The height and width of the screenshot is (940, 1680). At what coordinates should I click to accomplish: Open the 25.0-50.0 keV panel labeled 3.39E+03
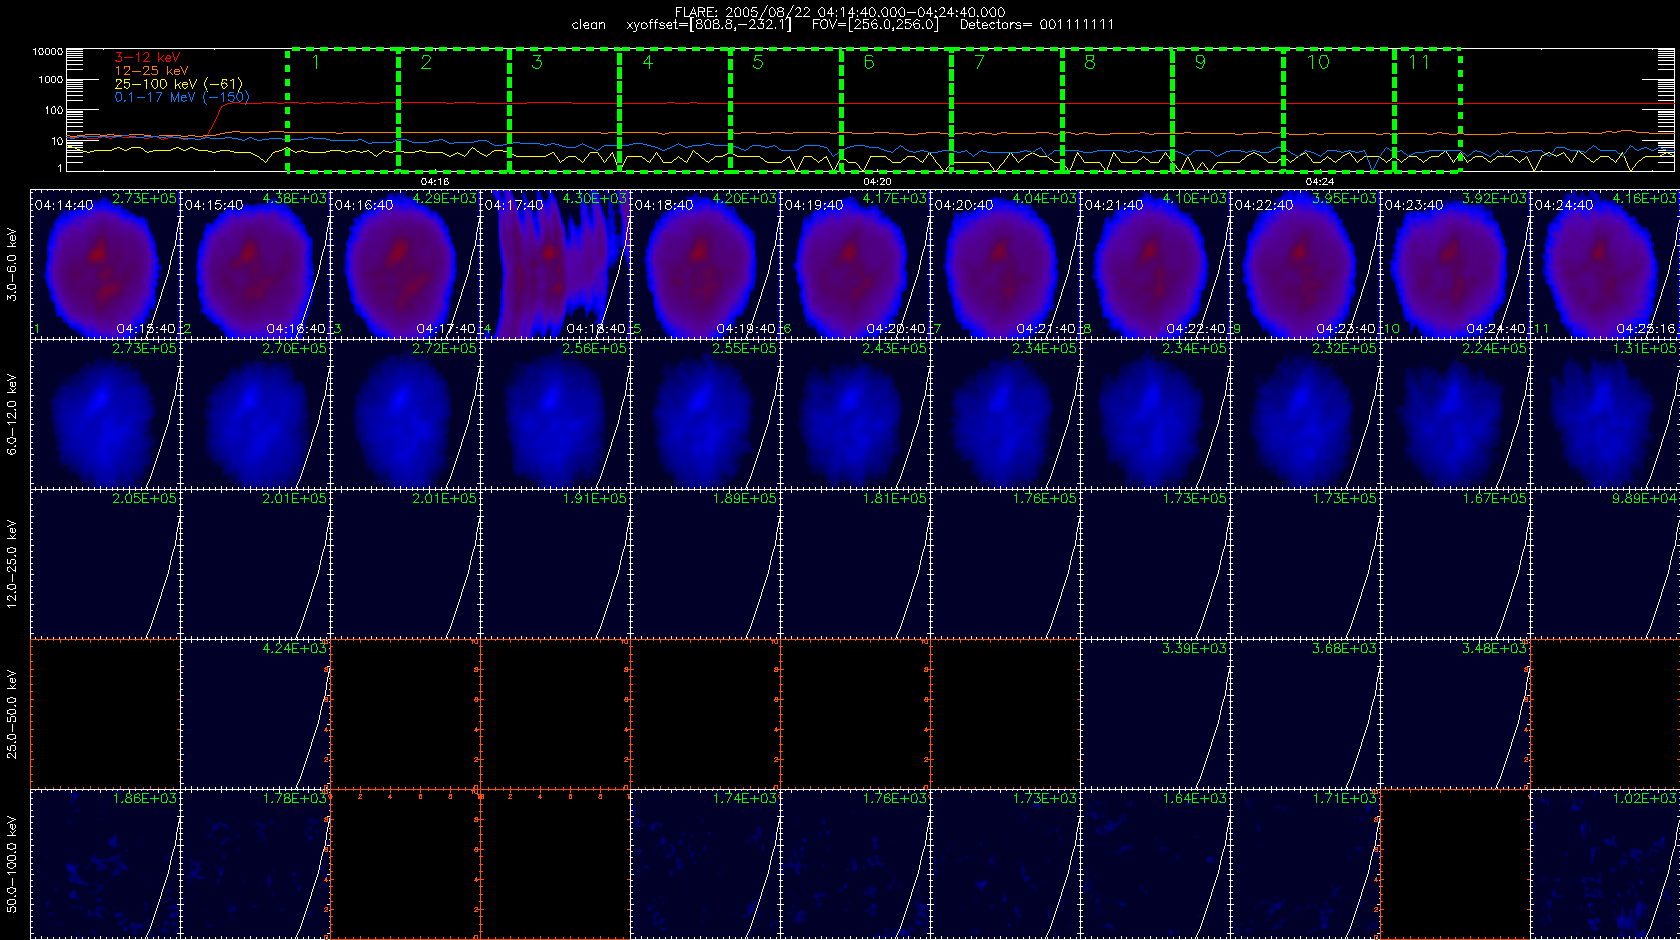click(x=1155, y=714)
